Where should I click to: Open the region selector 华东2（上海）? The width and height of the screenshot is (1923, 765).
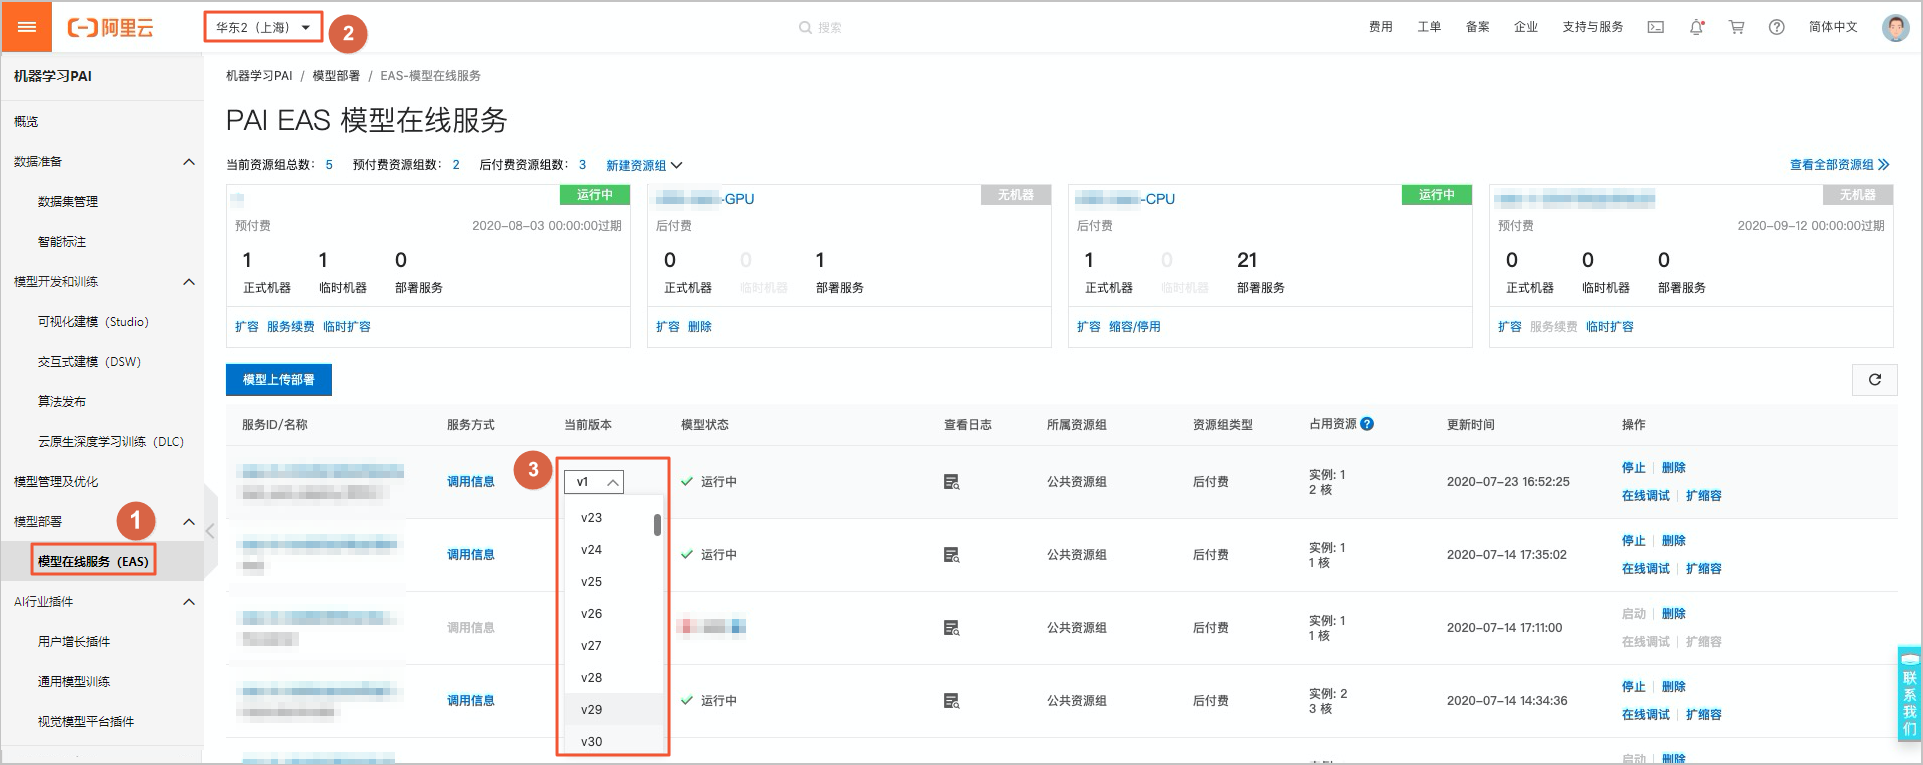264,28
